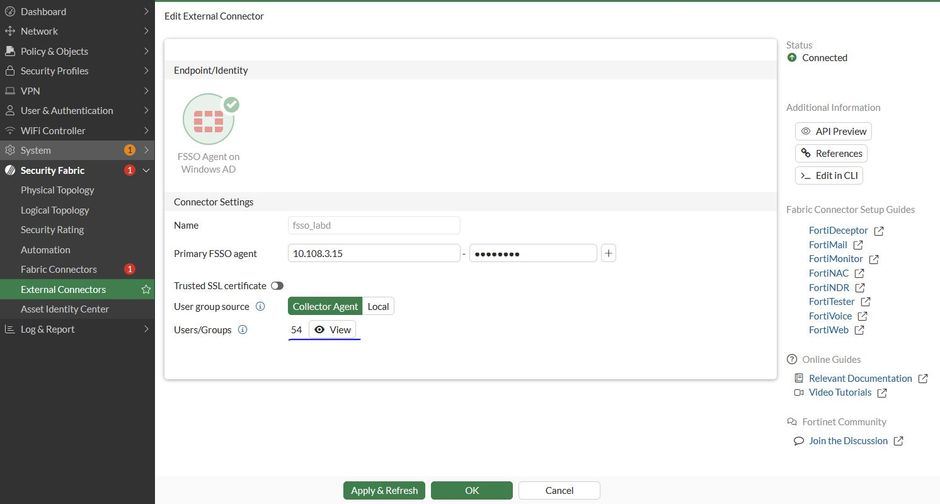This screenshot has height=504, width=940.
Task: Click the favorite star on External Connectors
Action: (x=146, y=289)
